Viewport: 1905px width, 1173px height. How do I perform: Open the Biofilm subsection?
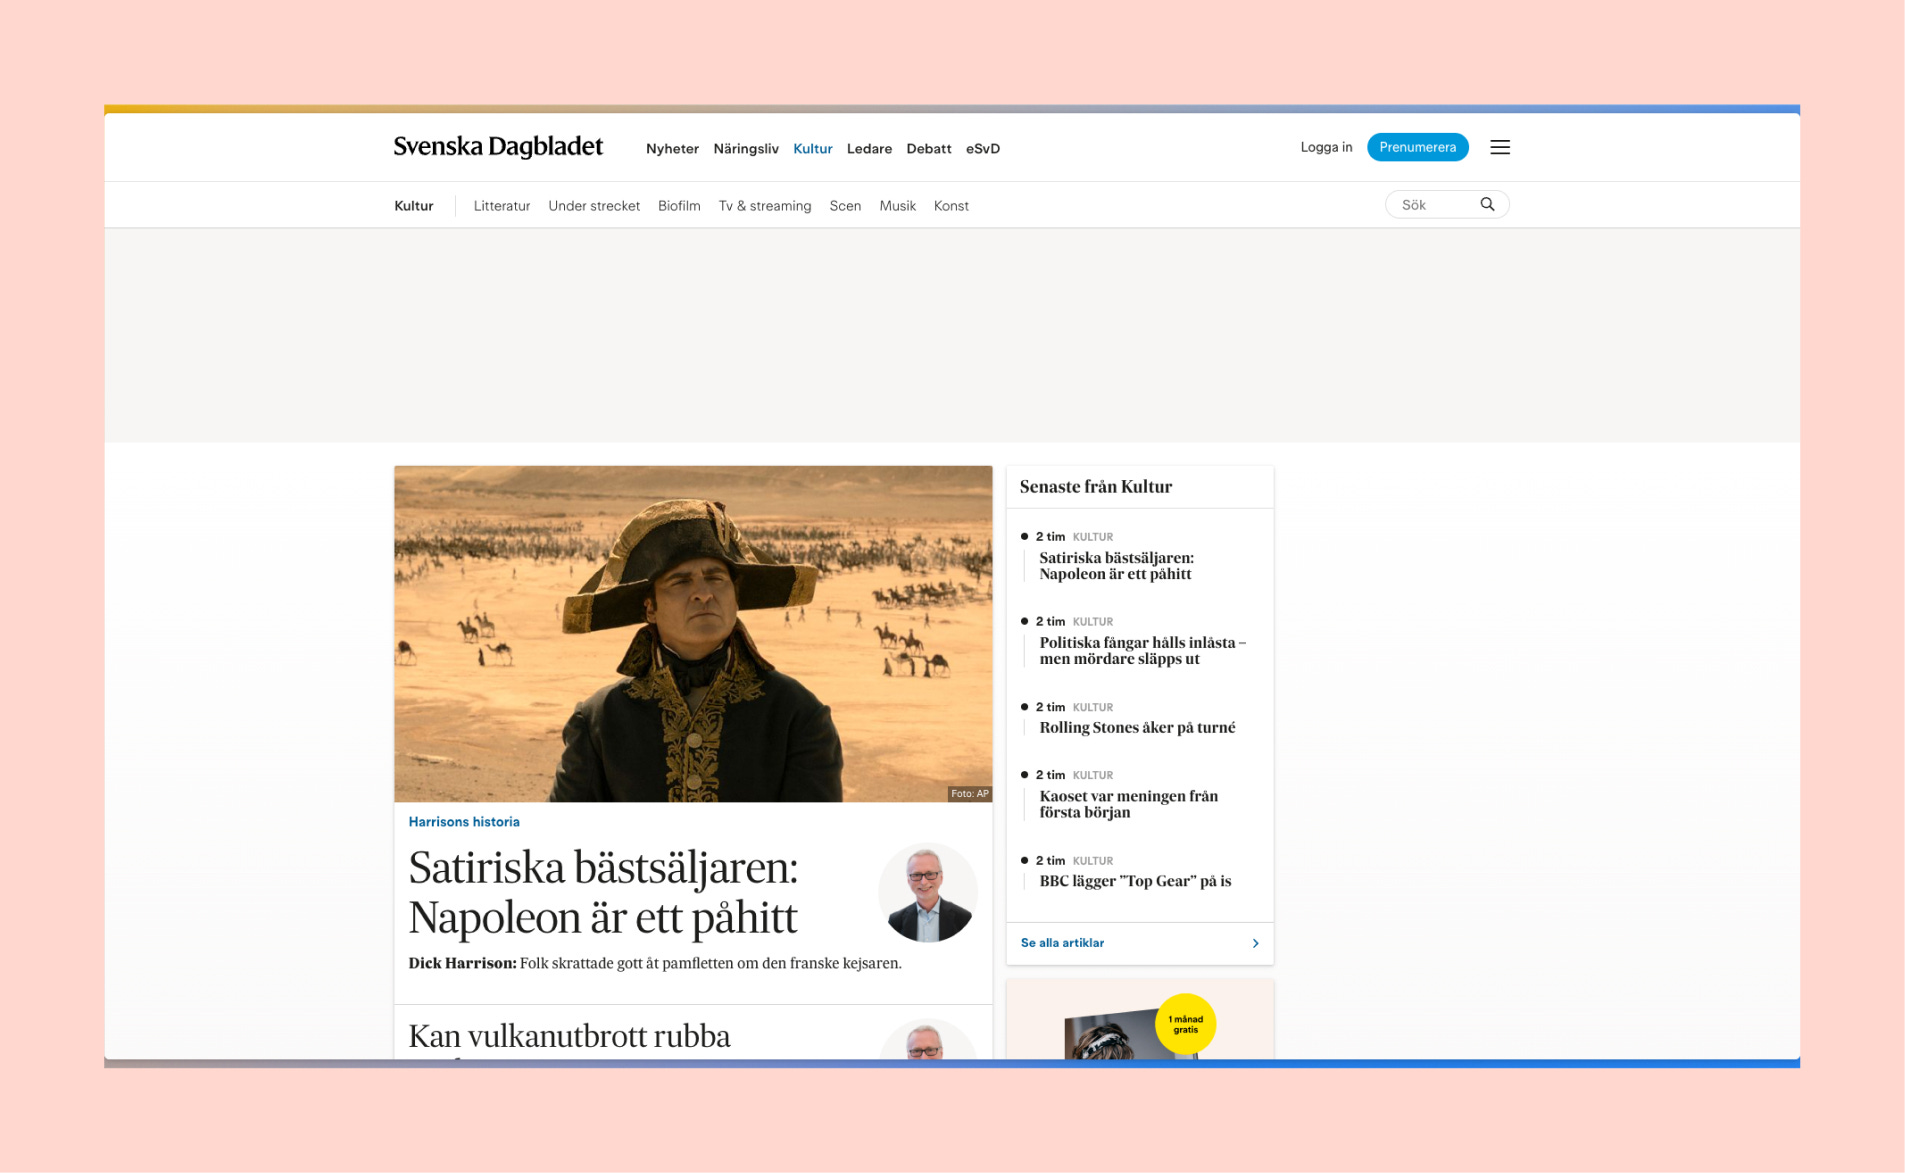tap(678, 205)
